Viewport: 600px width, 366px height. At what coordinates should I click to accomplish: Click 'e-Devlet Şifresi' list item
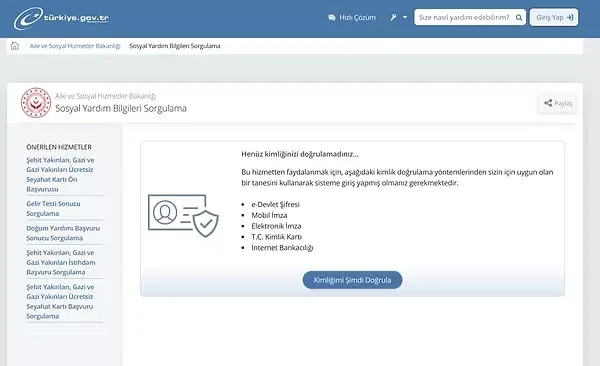click(x=276, y=204)
